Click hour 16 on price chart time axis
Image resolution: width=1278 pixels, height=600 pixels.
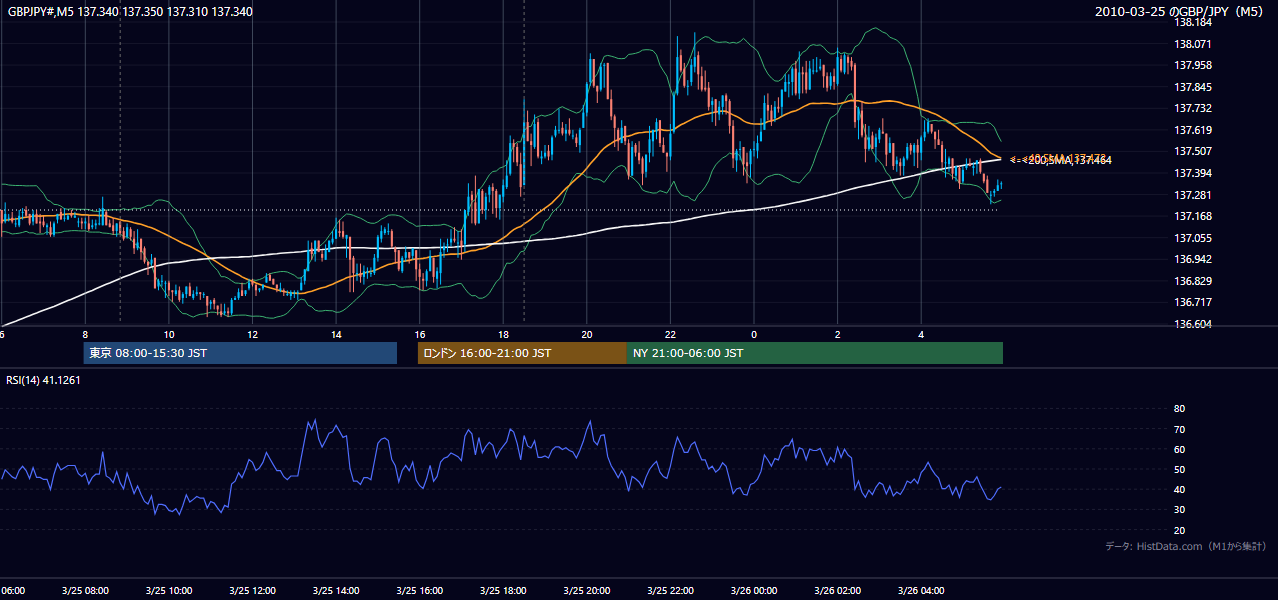[420, 335]
